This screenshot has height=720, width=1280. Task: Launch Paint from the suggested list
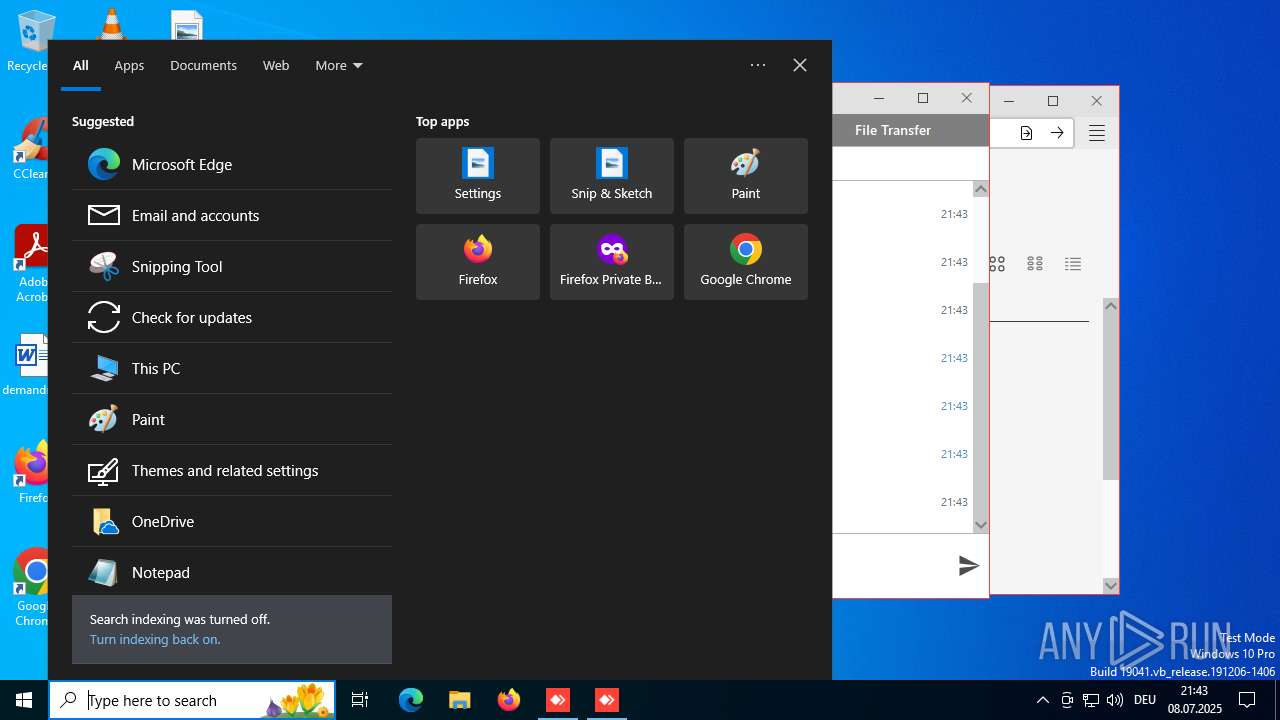tap(232, 419)
